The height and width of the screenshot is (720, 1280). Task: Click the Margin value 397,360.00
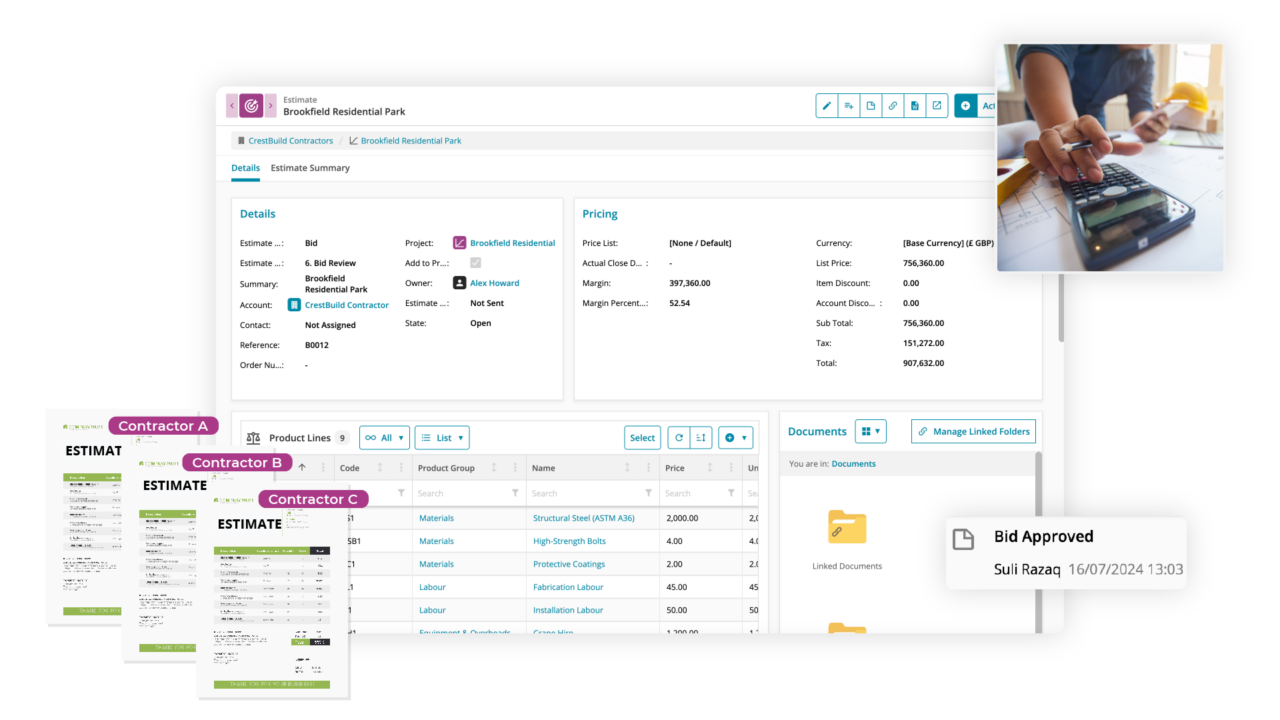coord(690,283)
